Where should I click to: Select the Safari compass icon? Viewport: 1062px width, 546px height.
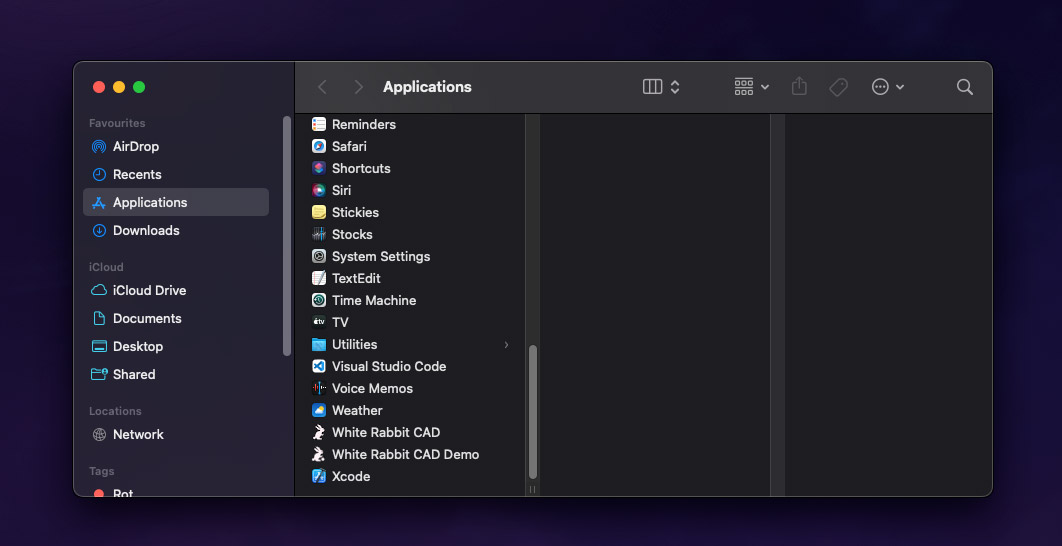pyautogui.click(x=318, y=146)
